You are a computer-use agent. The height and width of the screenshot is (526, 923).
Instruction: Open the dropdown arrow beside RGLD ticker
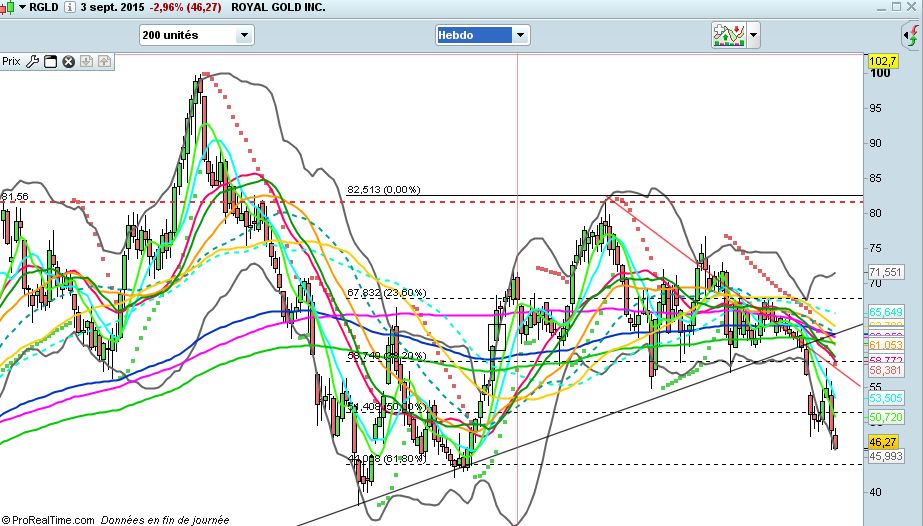pyautogui.click(x=22, y=8)
